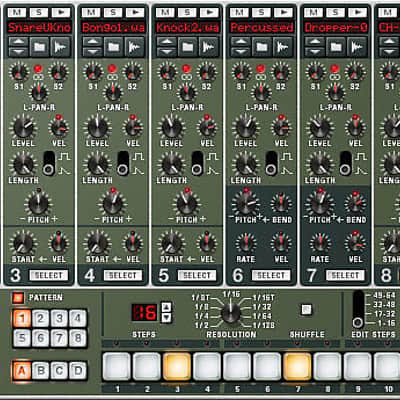400x400 pixels.
Task: Open waveform browser on channel 5
Action: click(209, 47)
